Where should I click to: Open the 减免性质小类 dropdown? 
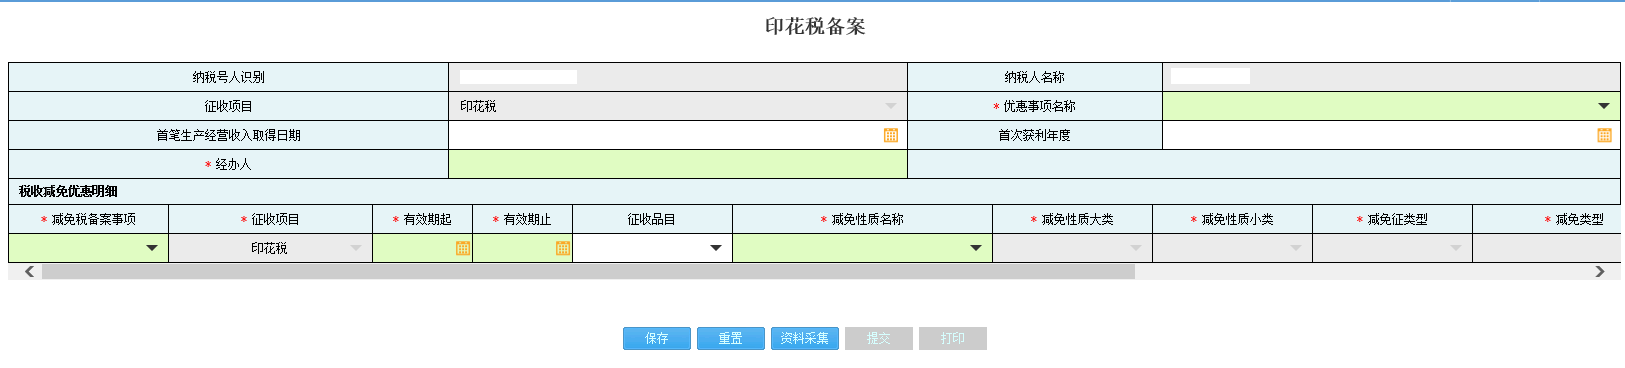pos(1296,248)
